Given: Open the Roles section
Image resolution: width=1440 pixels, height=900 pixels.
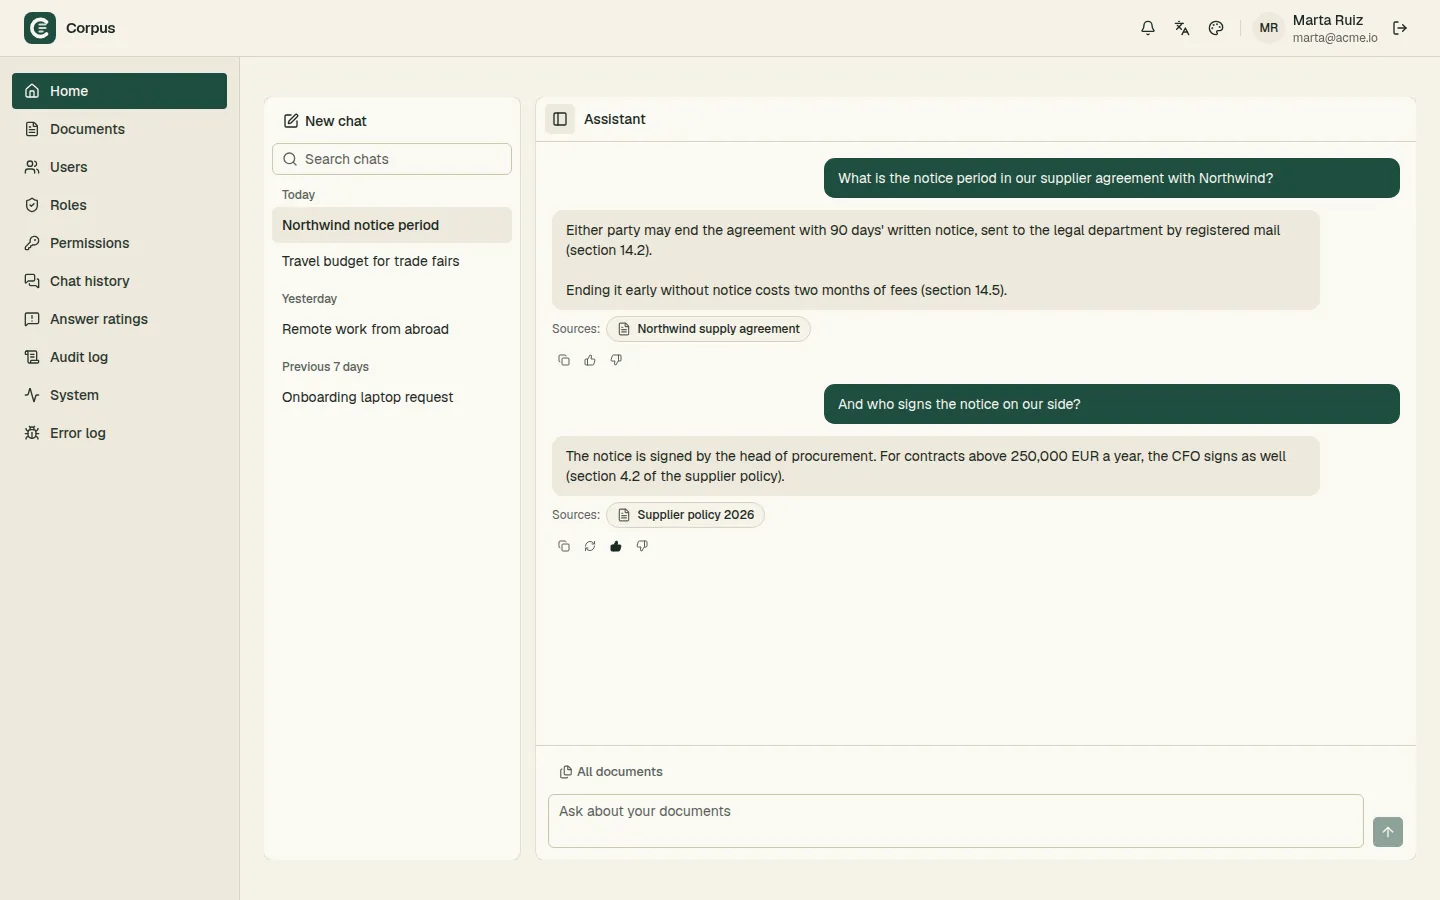Looking at the screenshot, I should click(x=119, y=205).
